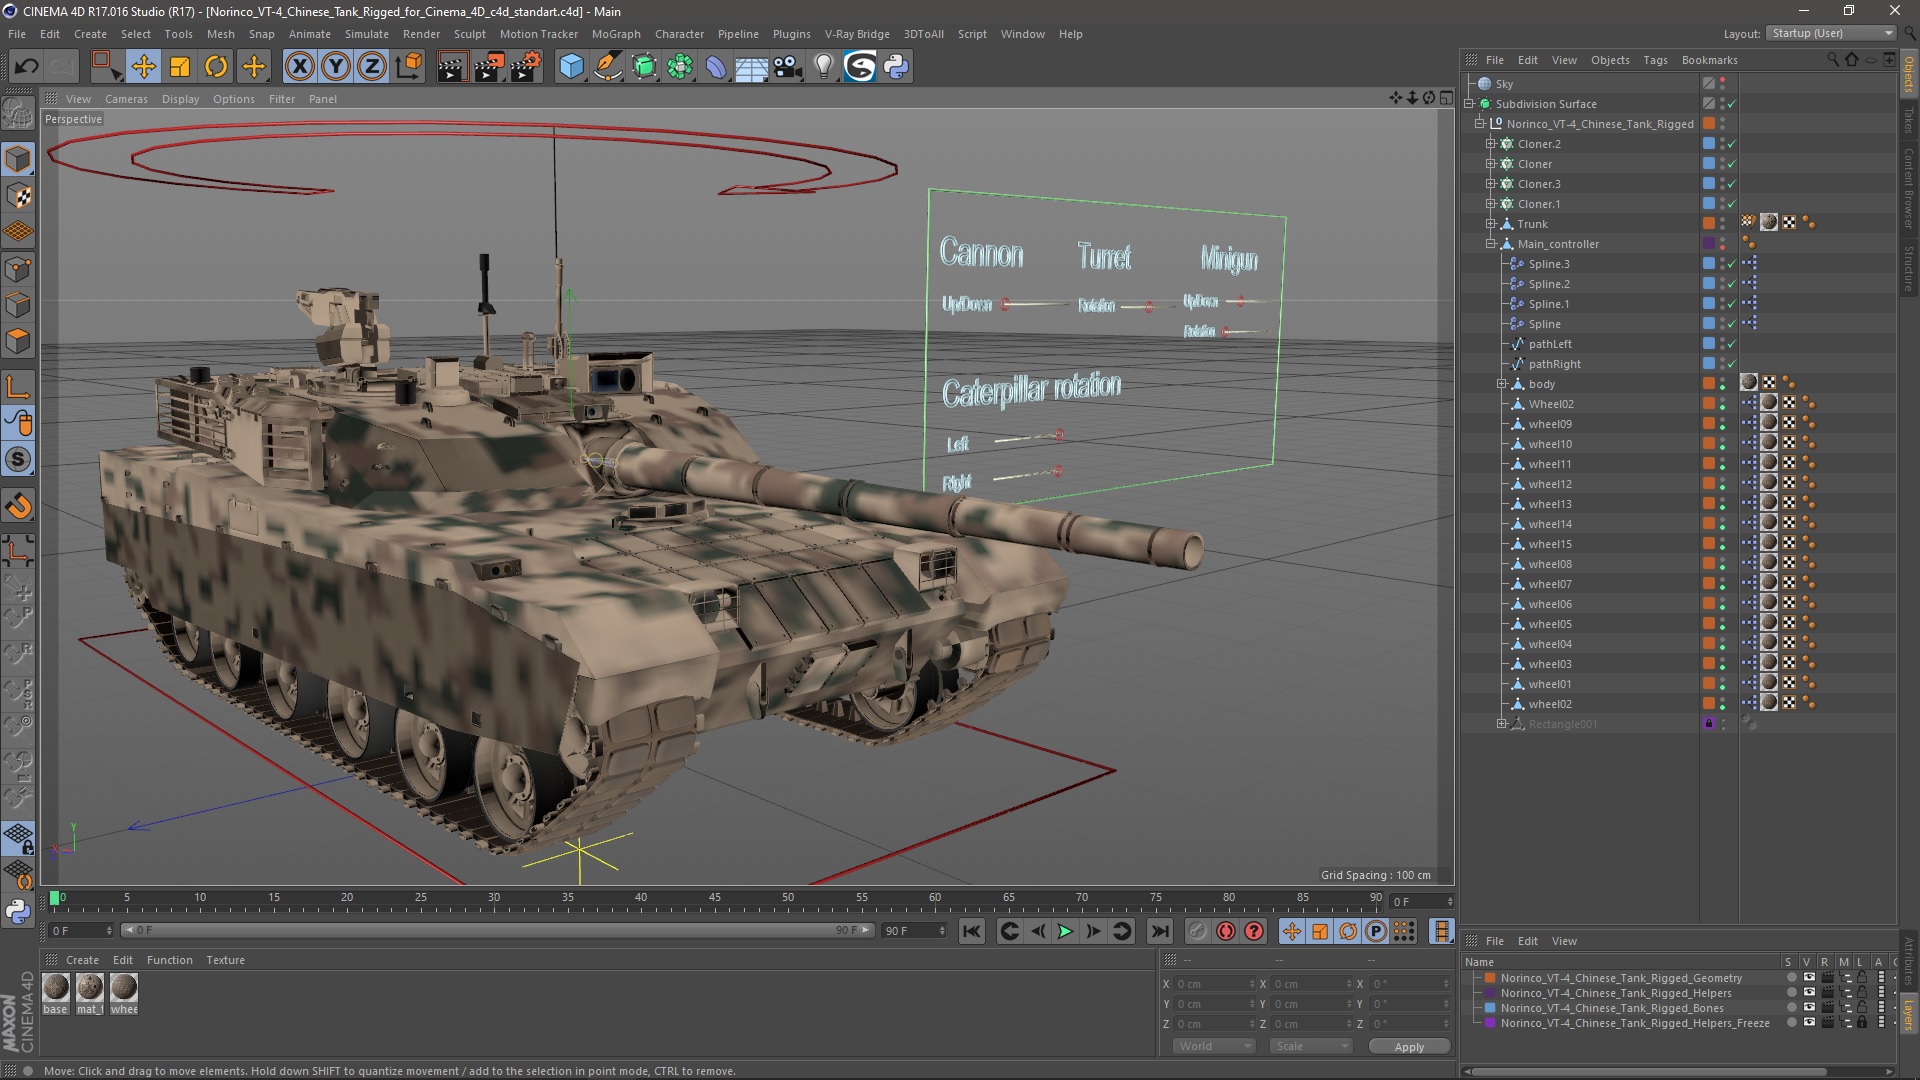Collapse Subdivision Surface tree node
1920x1080 pixels.
click(x=1469, y=104)
